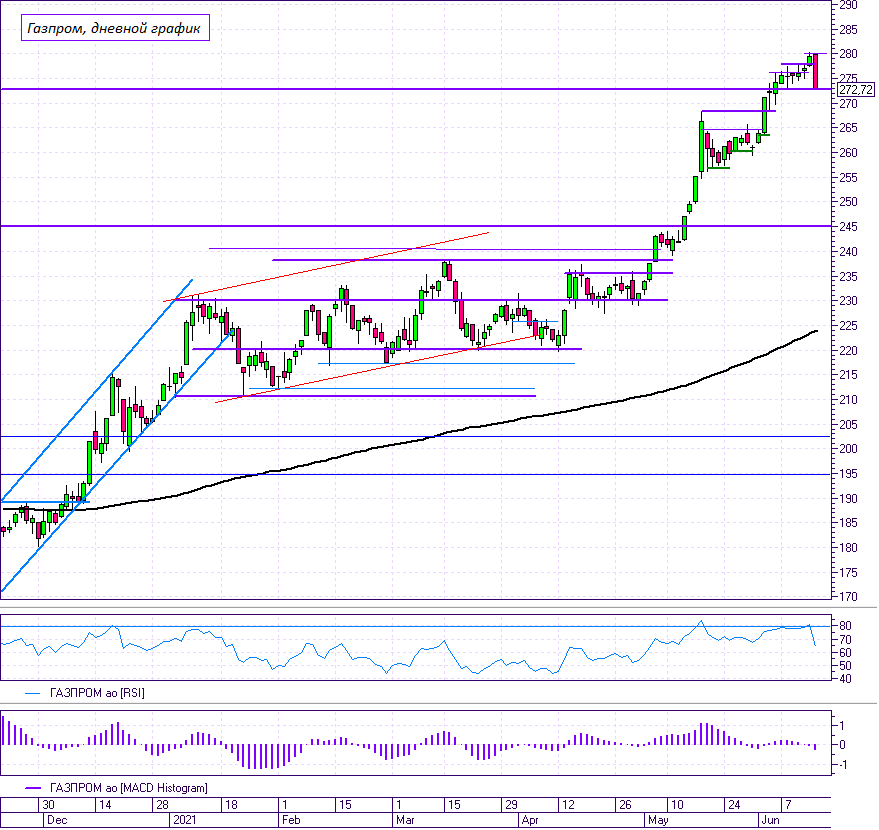Click the Jun month label
The image size is (879, 830).
click(x=771, y=820)
